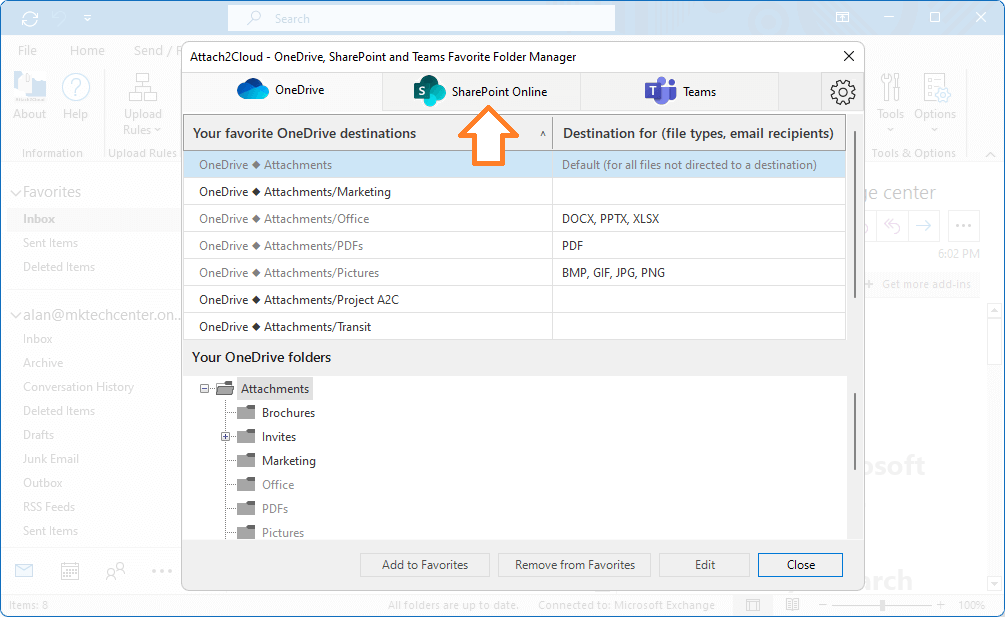The width and height of the screenshot is (1005, 617).
Task: Switch to the Home tab
Action: 87,49
